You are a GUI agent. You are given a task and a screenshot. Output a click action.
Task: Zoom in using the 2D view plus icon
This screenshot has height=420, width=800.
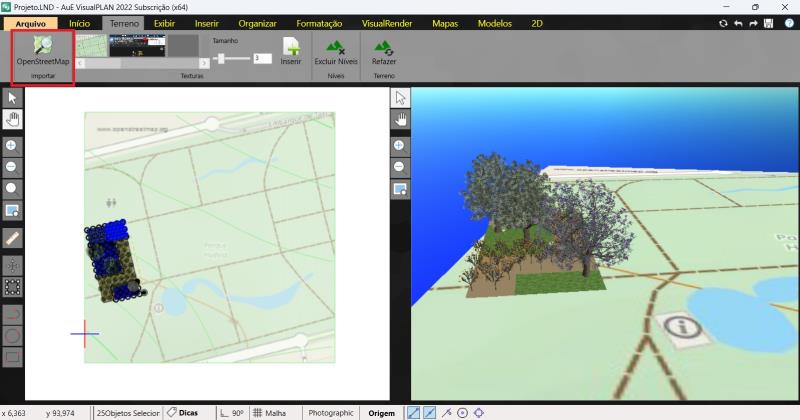(12, 146)
